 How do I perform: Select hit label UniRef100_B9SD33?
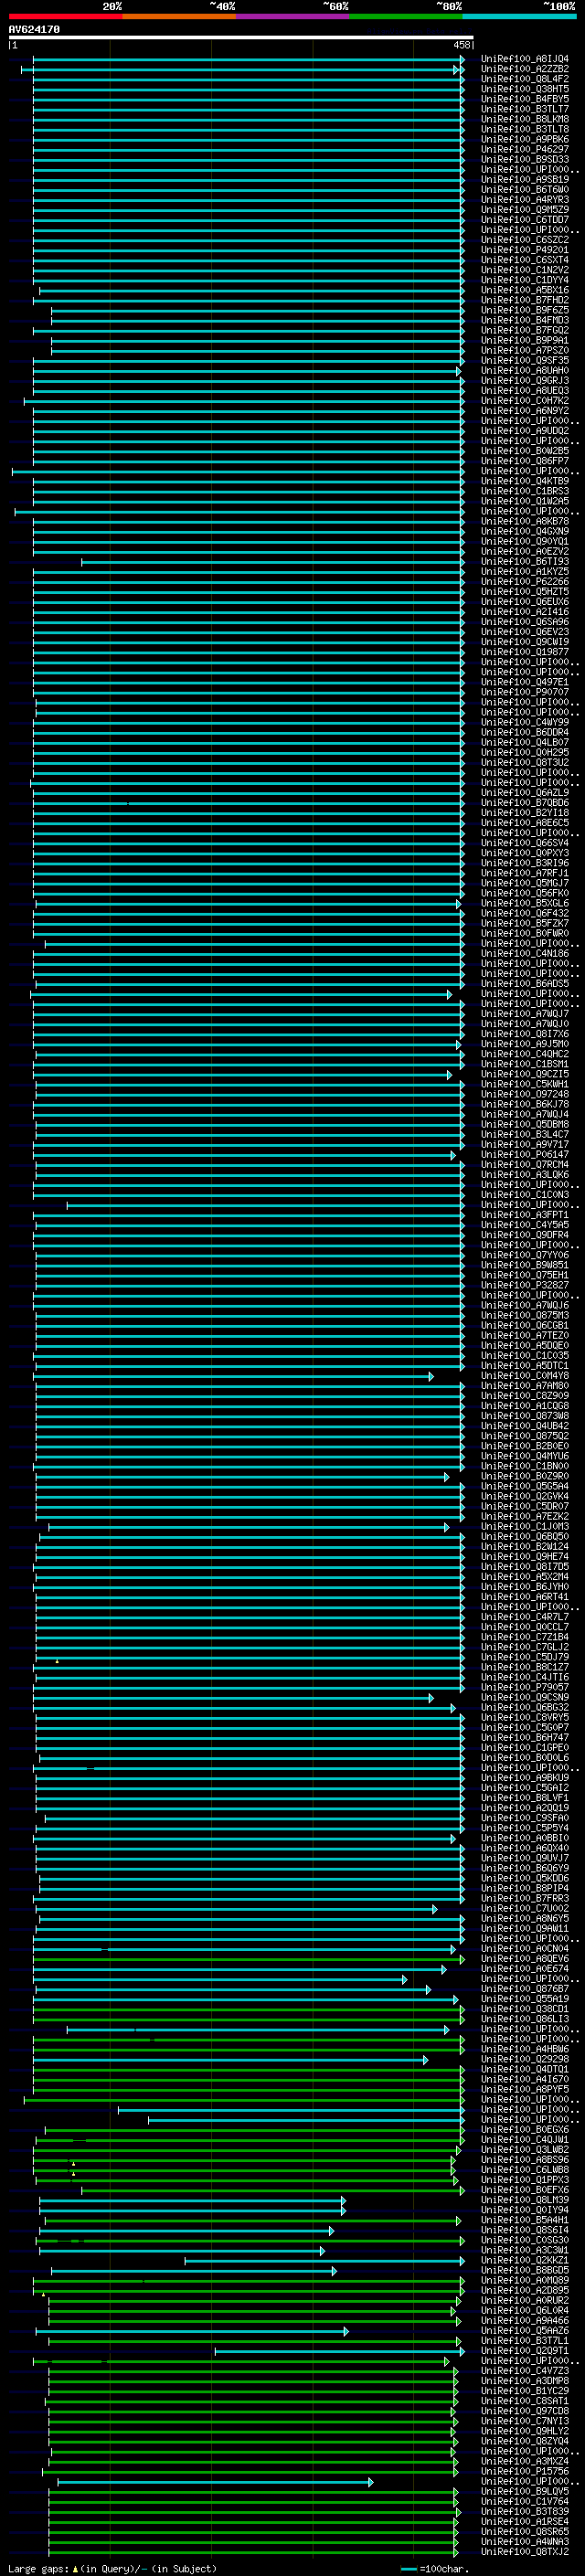tap(524, 159)
